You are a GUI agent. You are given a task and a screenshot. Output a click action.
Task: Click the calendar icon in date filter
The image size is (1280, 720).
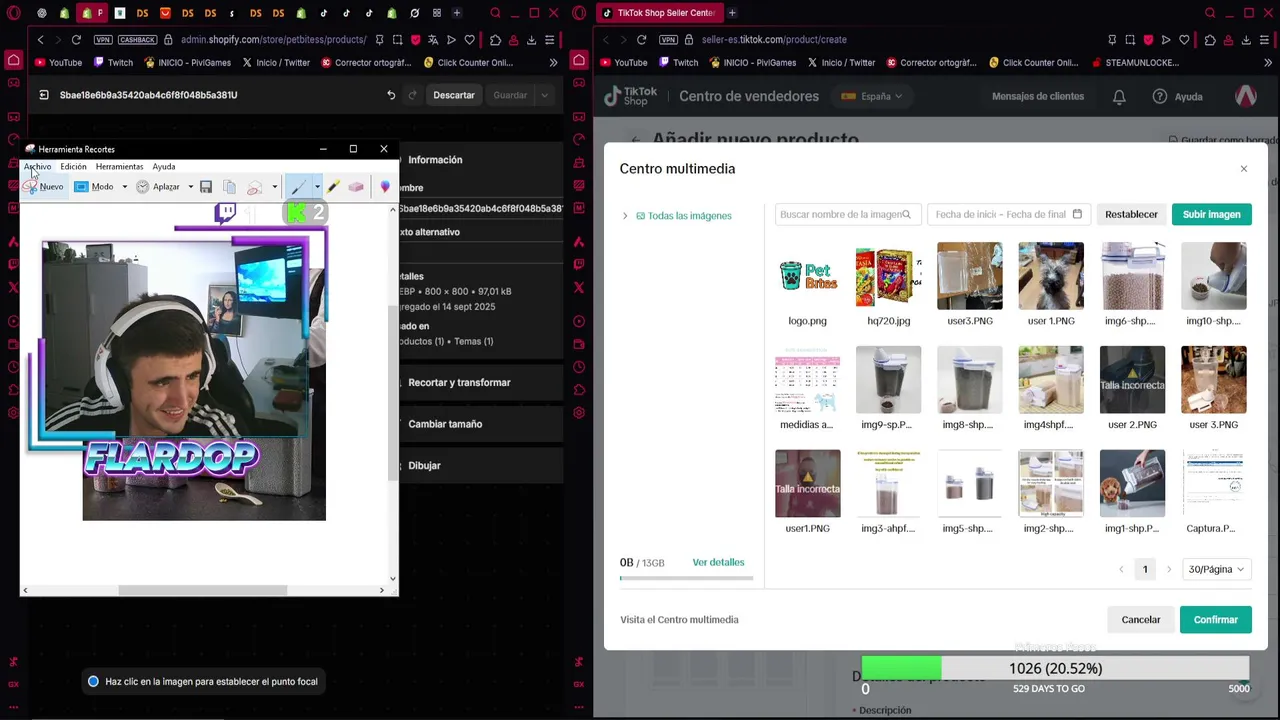pyautogui.click(x=1077, y=214)
